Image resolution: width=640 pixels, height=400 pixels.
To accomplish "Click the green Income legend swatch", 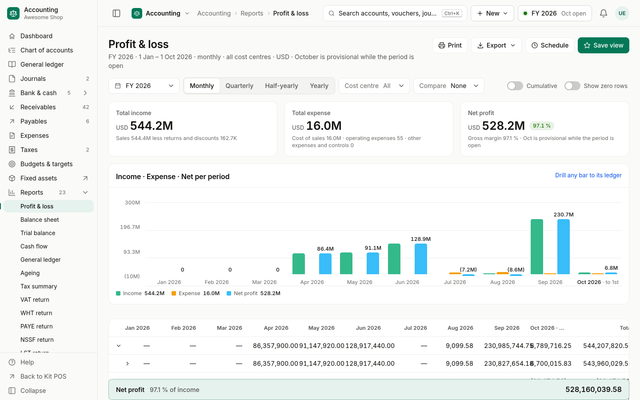I will pos(118,293).
